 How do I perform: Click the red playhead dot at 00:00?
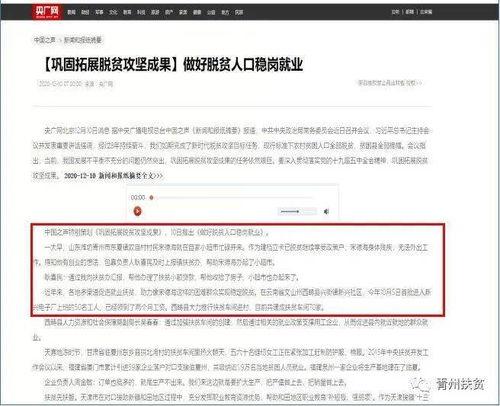point(151,197)
